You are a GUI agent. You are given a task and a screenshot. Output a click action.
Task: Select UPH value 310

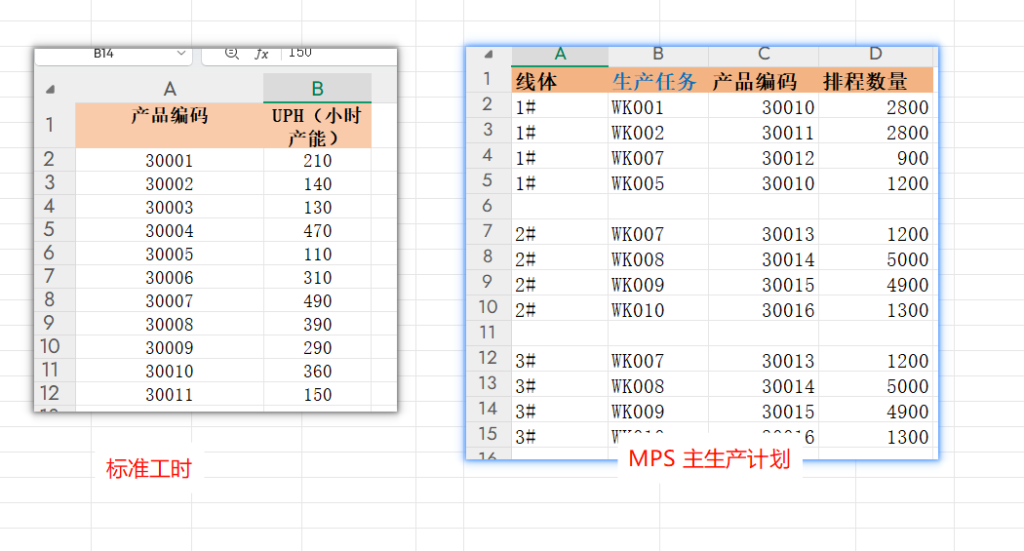(317, 277)
